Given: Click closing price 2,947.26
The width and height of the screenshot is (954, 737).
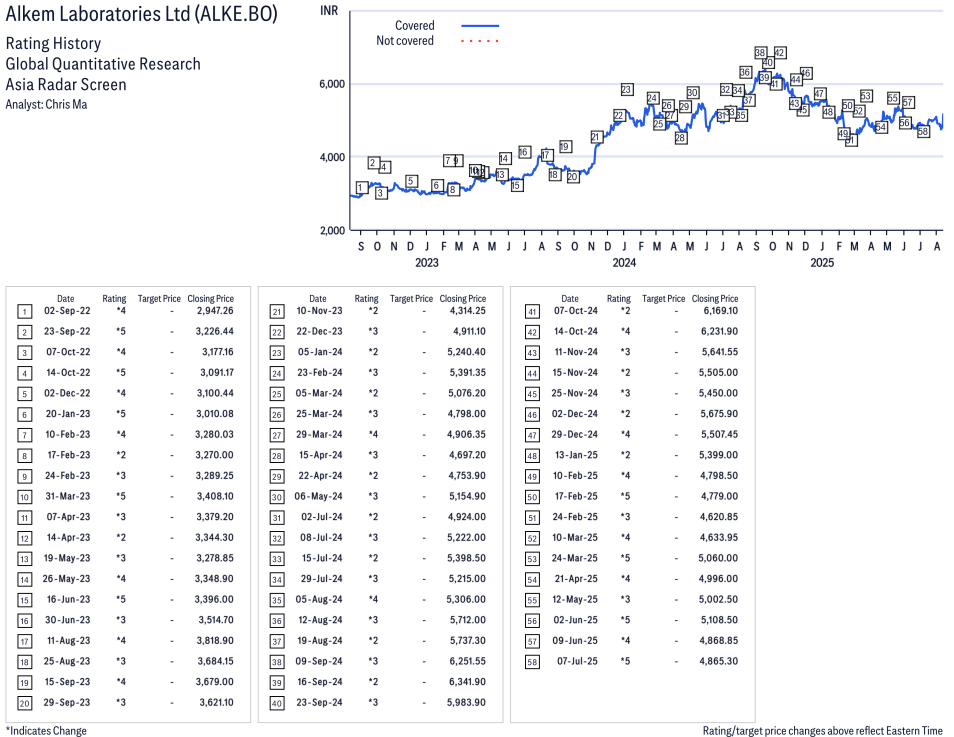Looking at the screenshot, I should tap(215, 311).
